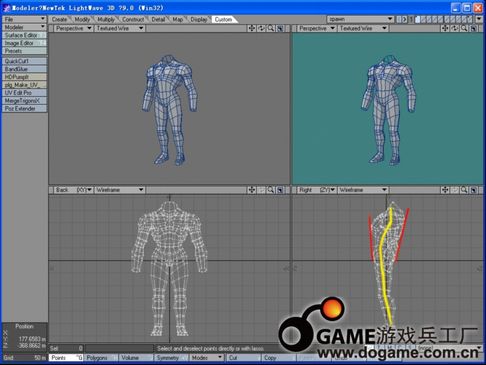Switch to the Multiply tab
Image resolution: width=486 pixels, height=365 pixels.
coord(106,19)
